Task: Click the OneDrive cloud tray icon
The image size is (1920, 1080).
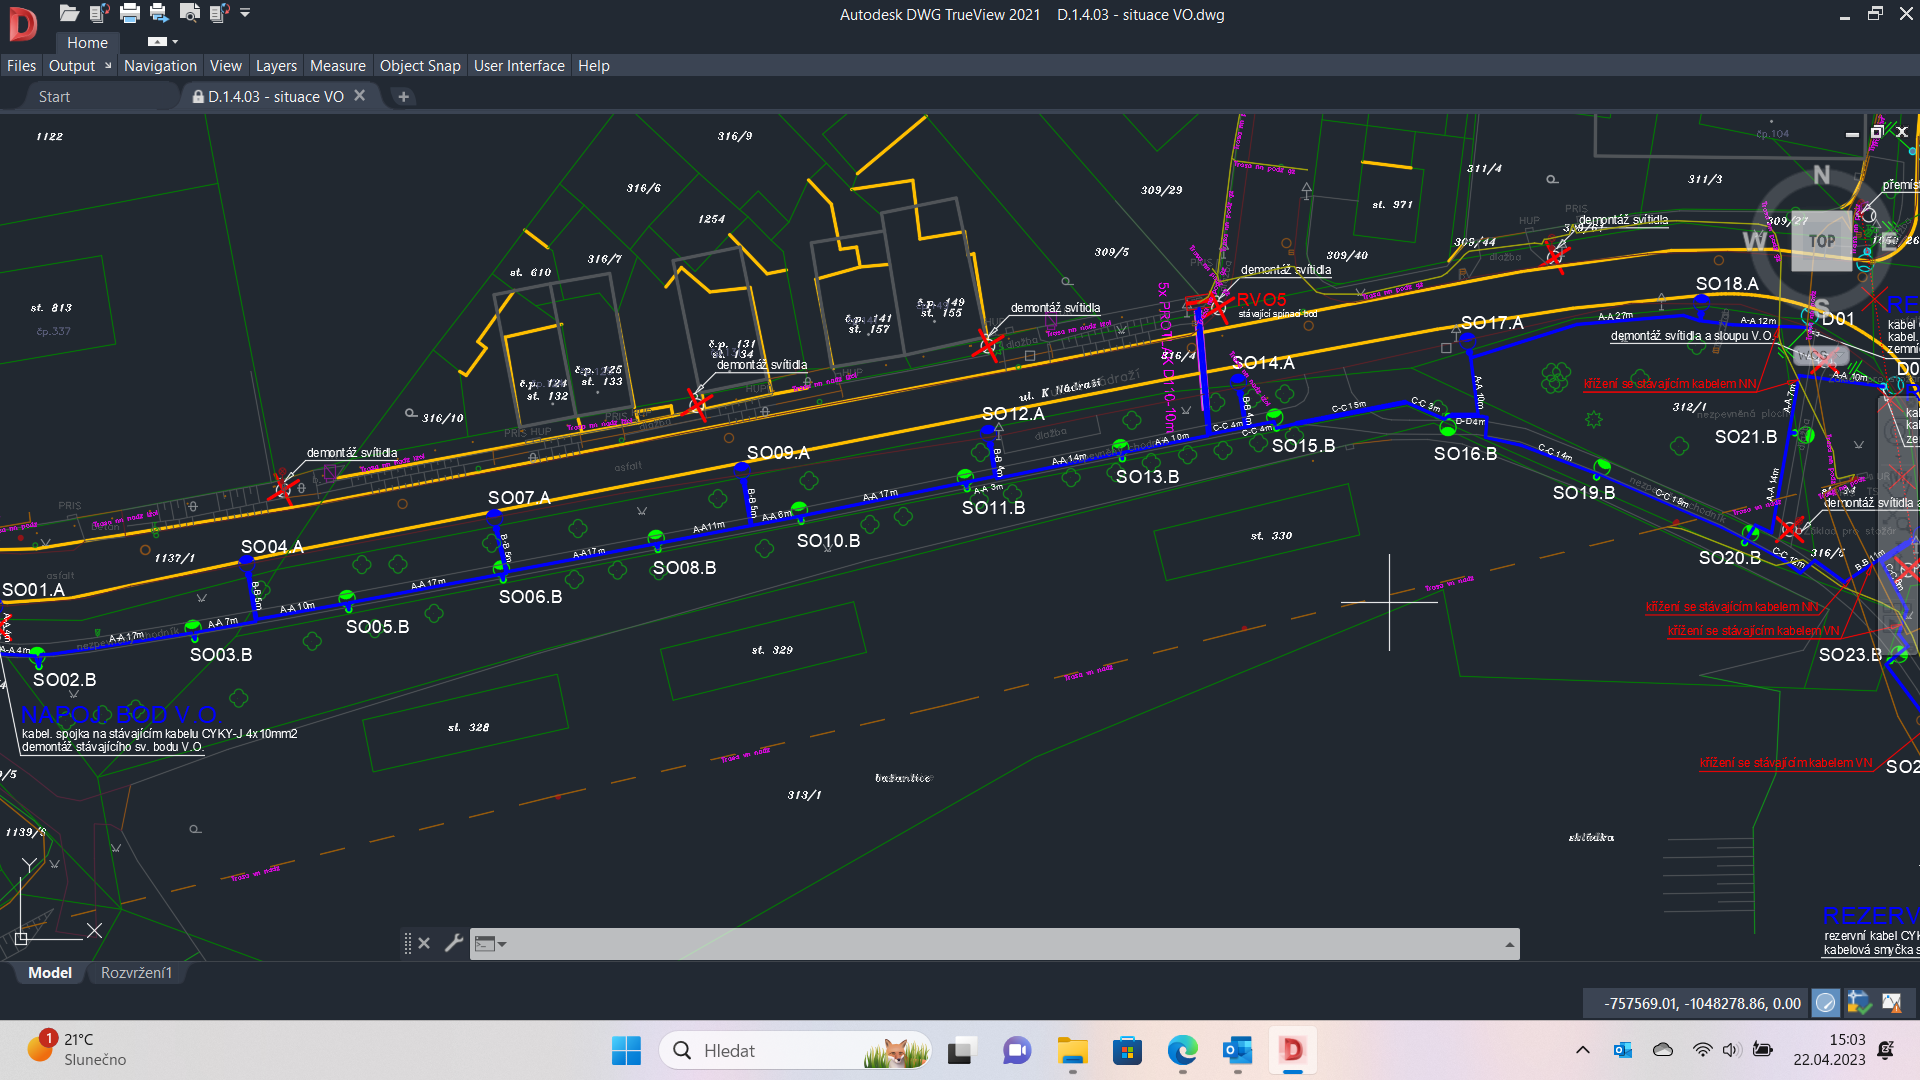Action: (x=1663, y=1050)
